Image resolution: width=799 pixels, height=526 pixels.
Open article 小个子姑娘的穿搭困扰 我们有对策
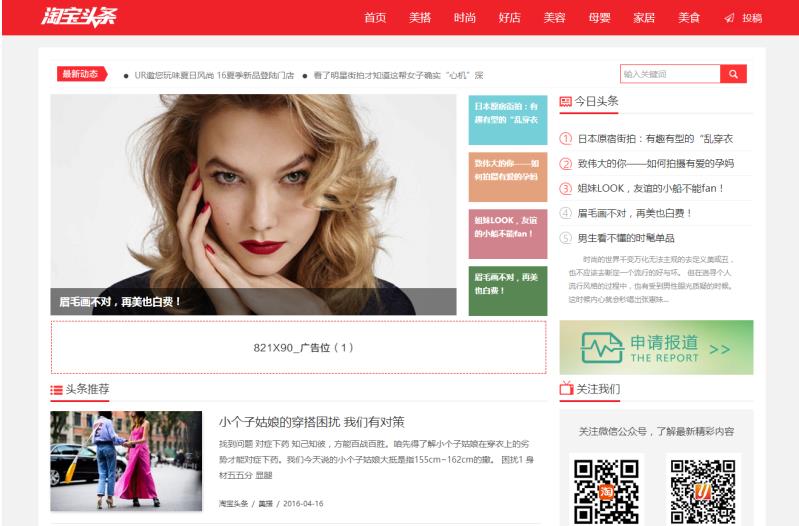(312, 422)
